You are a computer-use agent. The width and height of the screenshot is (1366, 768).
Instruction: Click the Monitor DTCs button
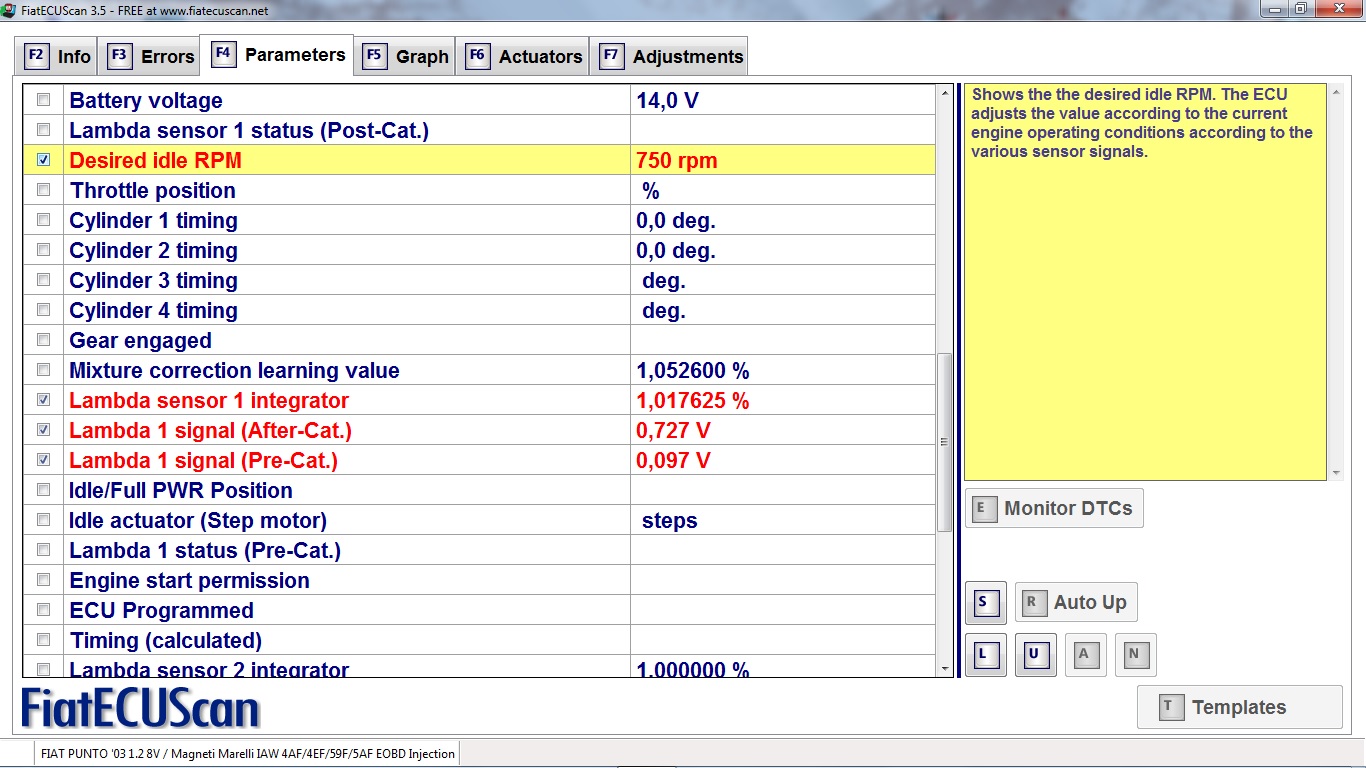pyautogui.click(x=1054, y=508)
